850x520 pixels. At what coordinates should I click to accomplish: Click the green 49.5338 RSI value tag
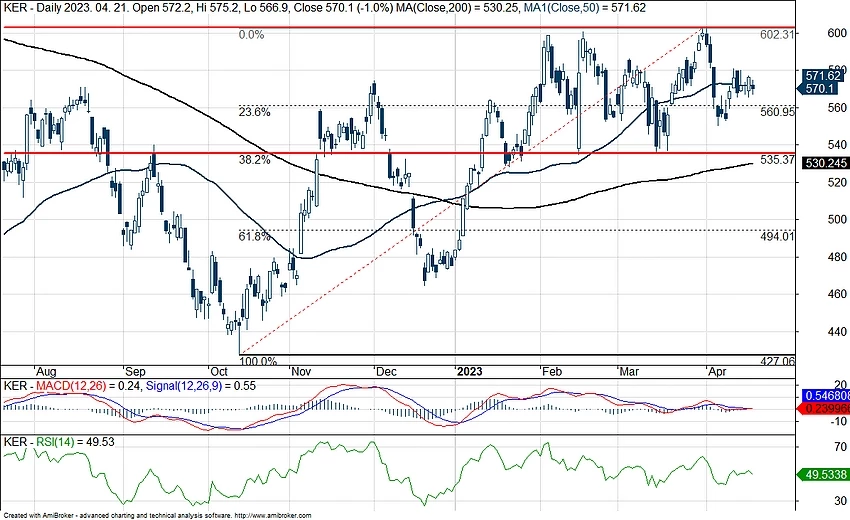click(x=824, y=477)
